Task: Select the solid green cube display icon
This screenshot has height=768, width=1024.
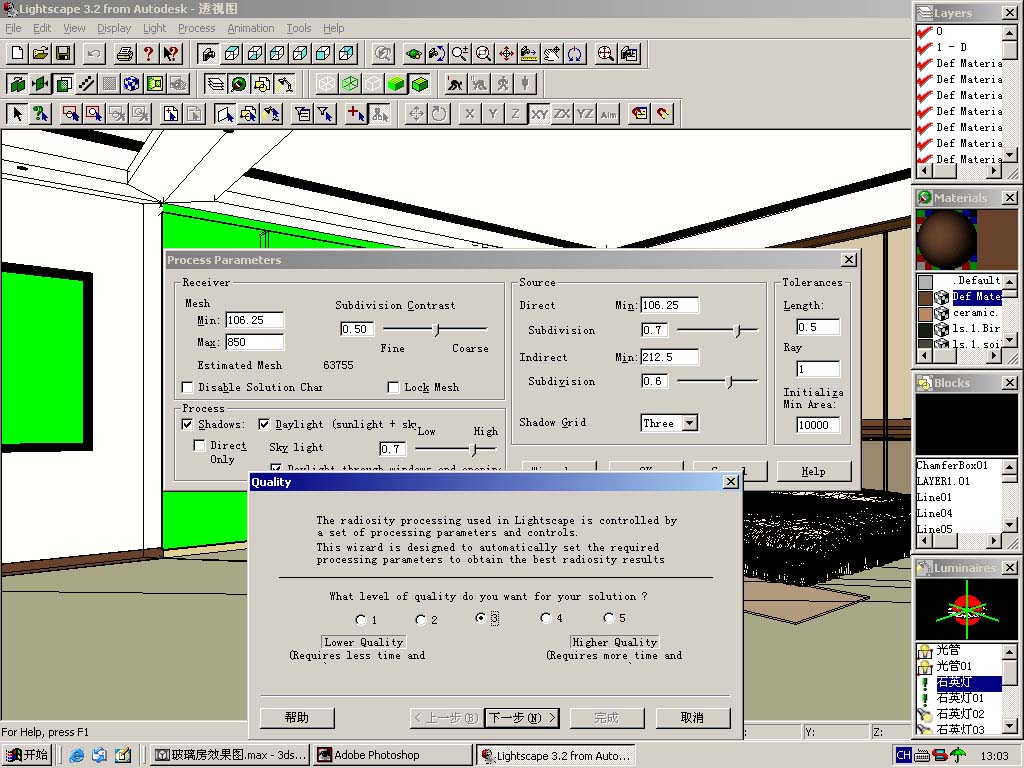Action: (x=396, y=84)
